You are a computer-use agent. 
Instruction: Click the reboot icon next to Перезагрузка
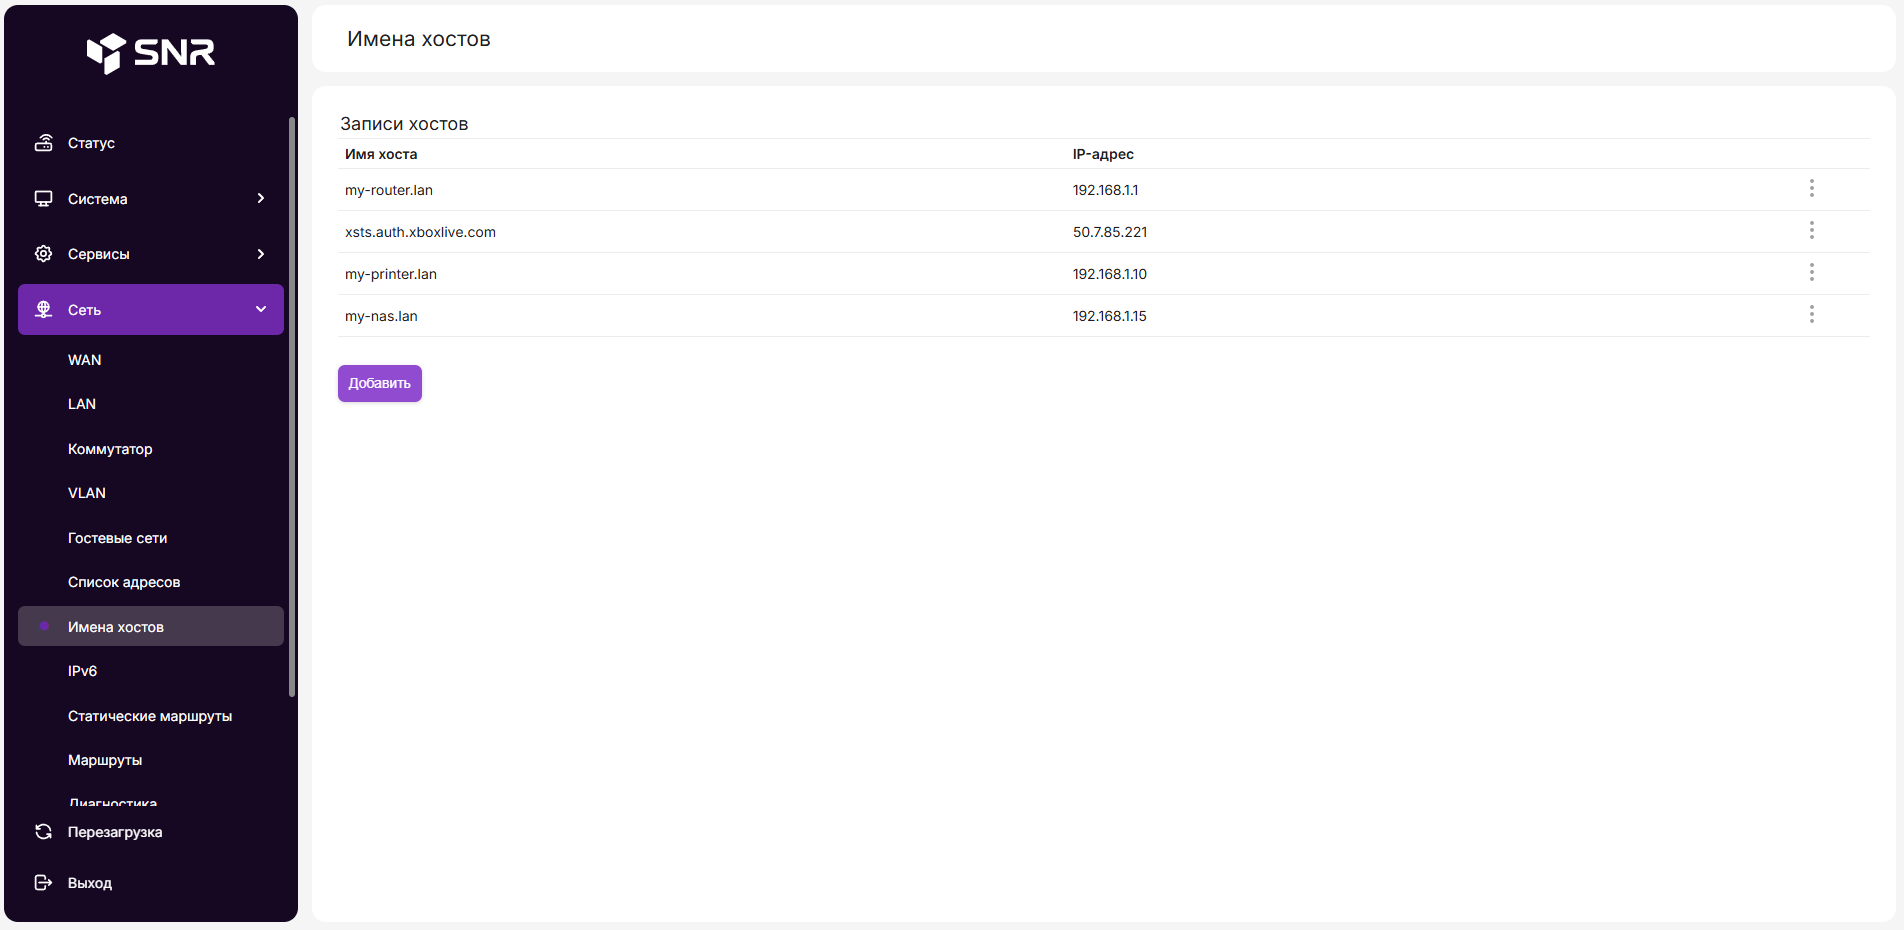pyautogui.click(x=43, y=832)
